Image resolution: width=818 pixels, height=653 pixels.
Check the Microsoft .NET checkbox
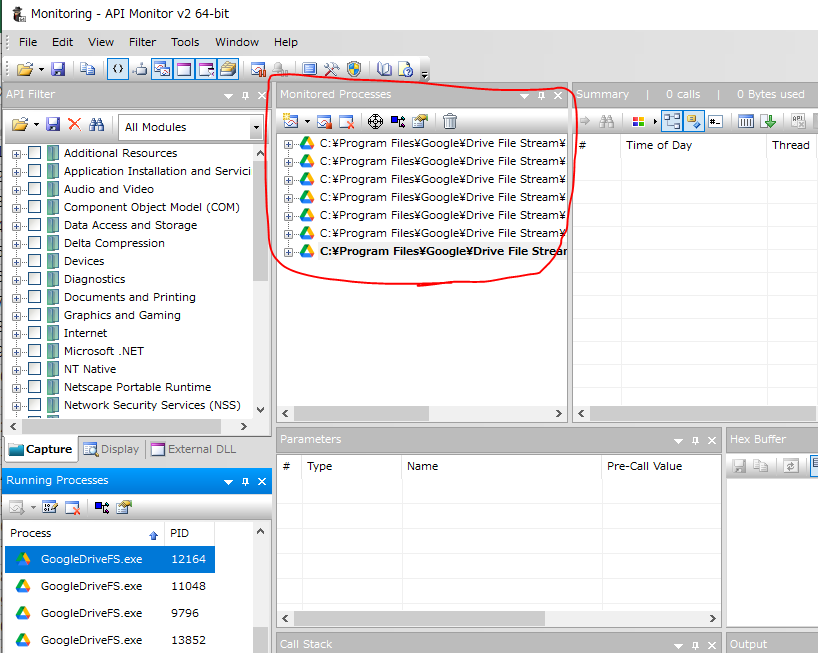34,350
